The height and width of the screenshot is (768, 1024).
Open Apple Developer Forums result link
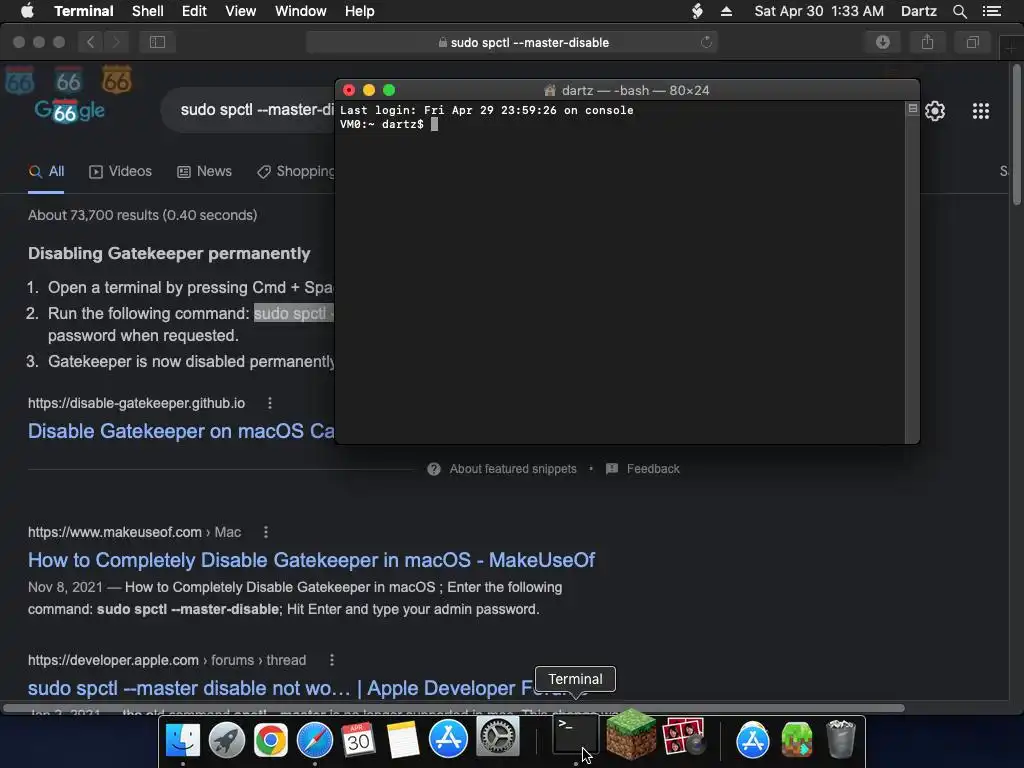click(x=281, y=688)
